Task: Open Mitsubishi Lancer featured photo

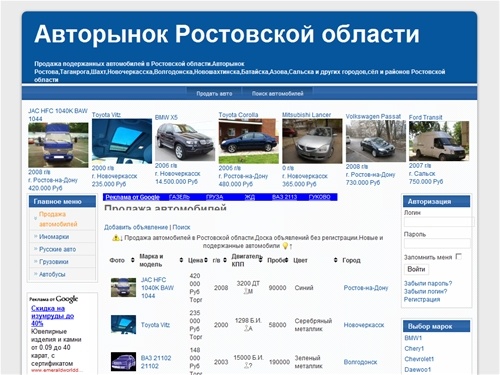Action: (312, 141)
